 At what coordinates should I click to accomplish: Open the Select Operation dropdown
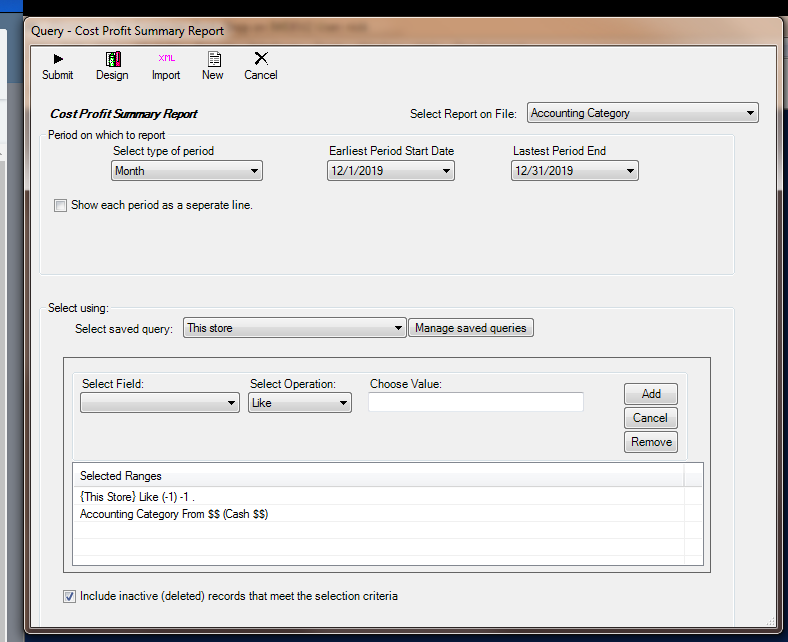[x=300, y=403]
